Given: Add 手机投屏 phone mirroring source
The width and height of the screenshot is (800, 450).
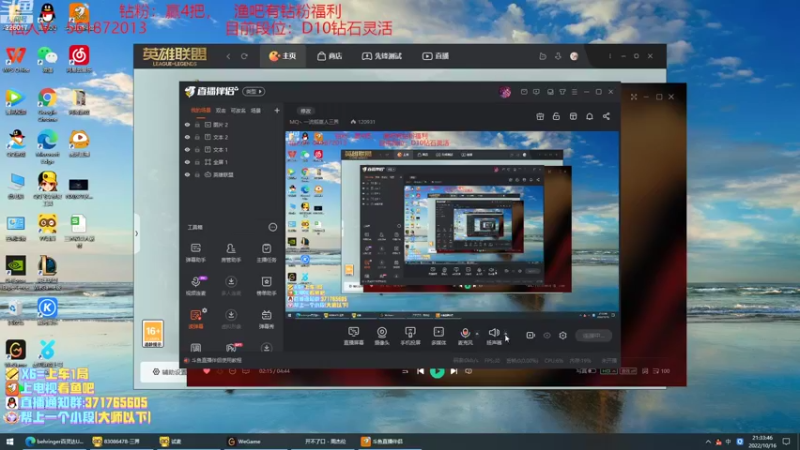Looking at the screenshot, I should pyautogui.click(x=410, y=336).
